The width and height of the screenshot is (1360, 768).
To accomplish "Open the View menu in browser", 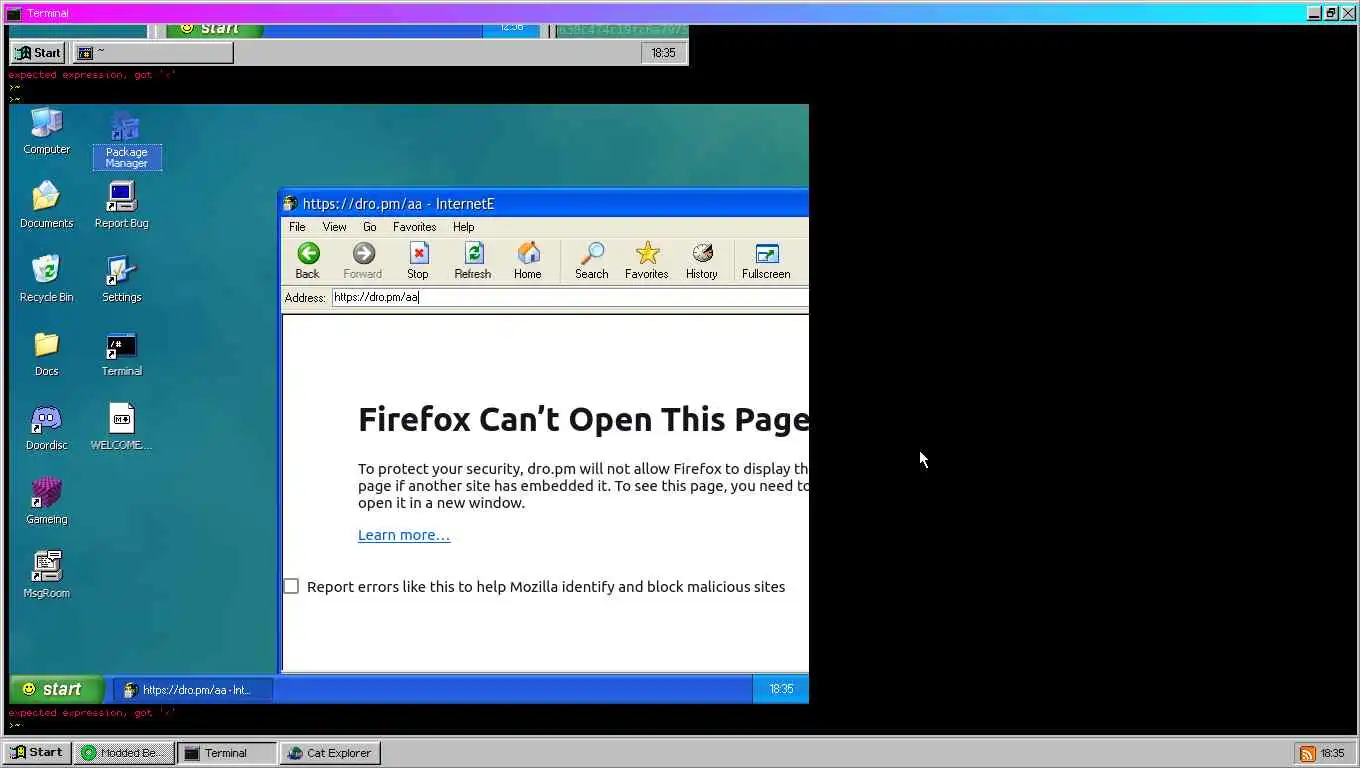I will [x=335, y=227].
